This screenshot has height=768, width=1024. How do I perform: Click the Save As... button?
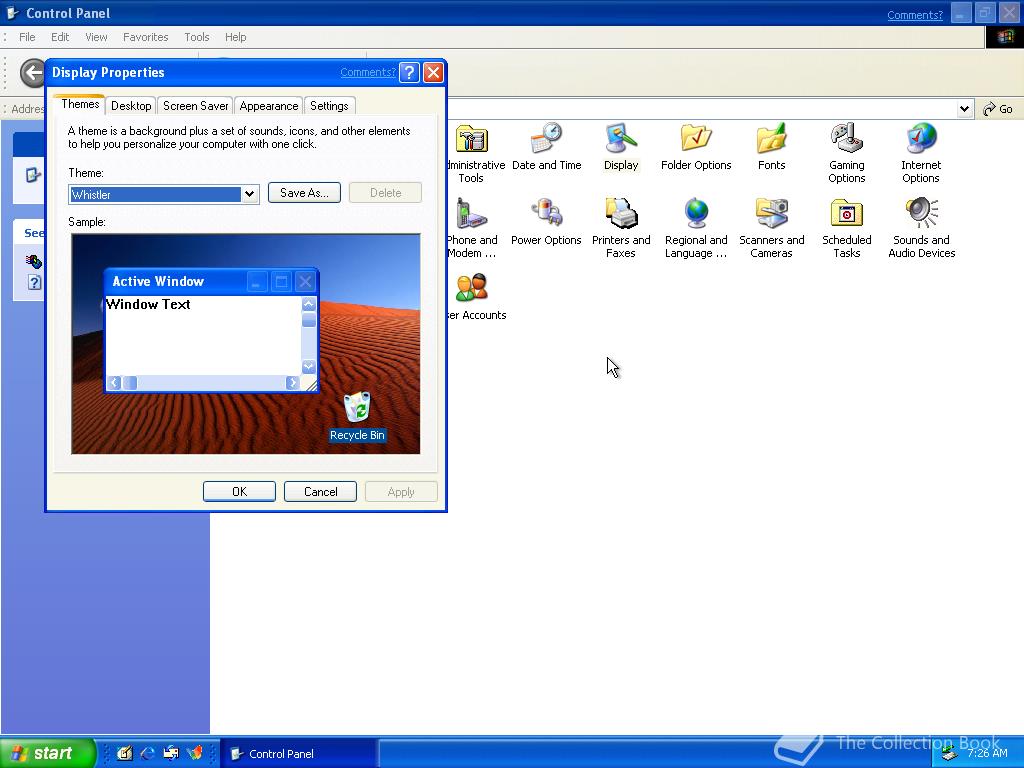pos(304,193)
